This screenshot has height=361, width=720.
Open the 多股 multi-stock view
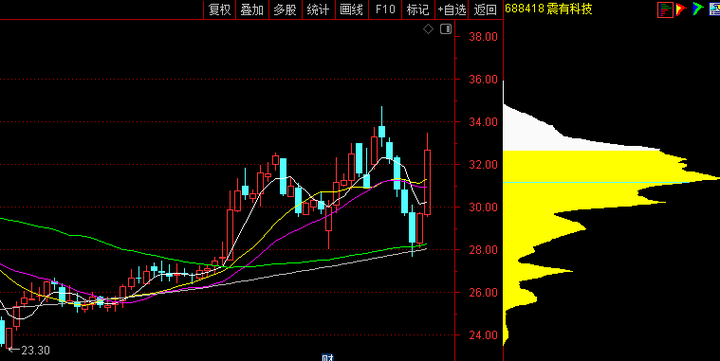285,10
